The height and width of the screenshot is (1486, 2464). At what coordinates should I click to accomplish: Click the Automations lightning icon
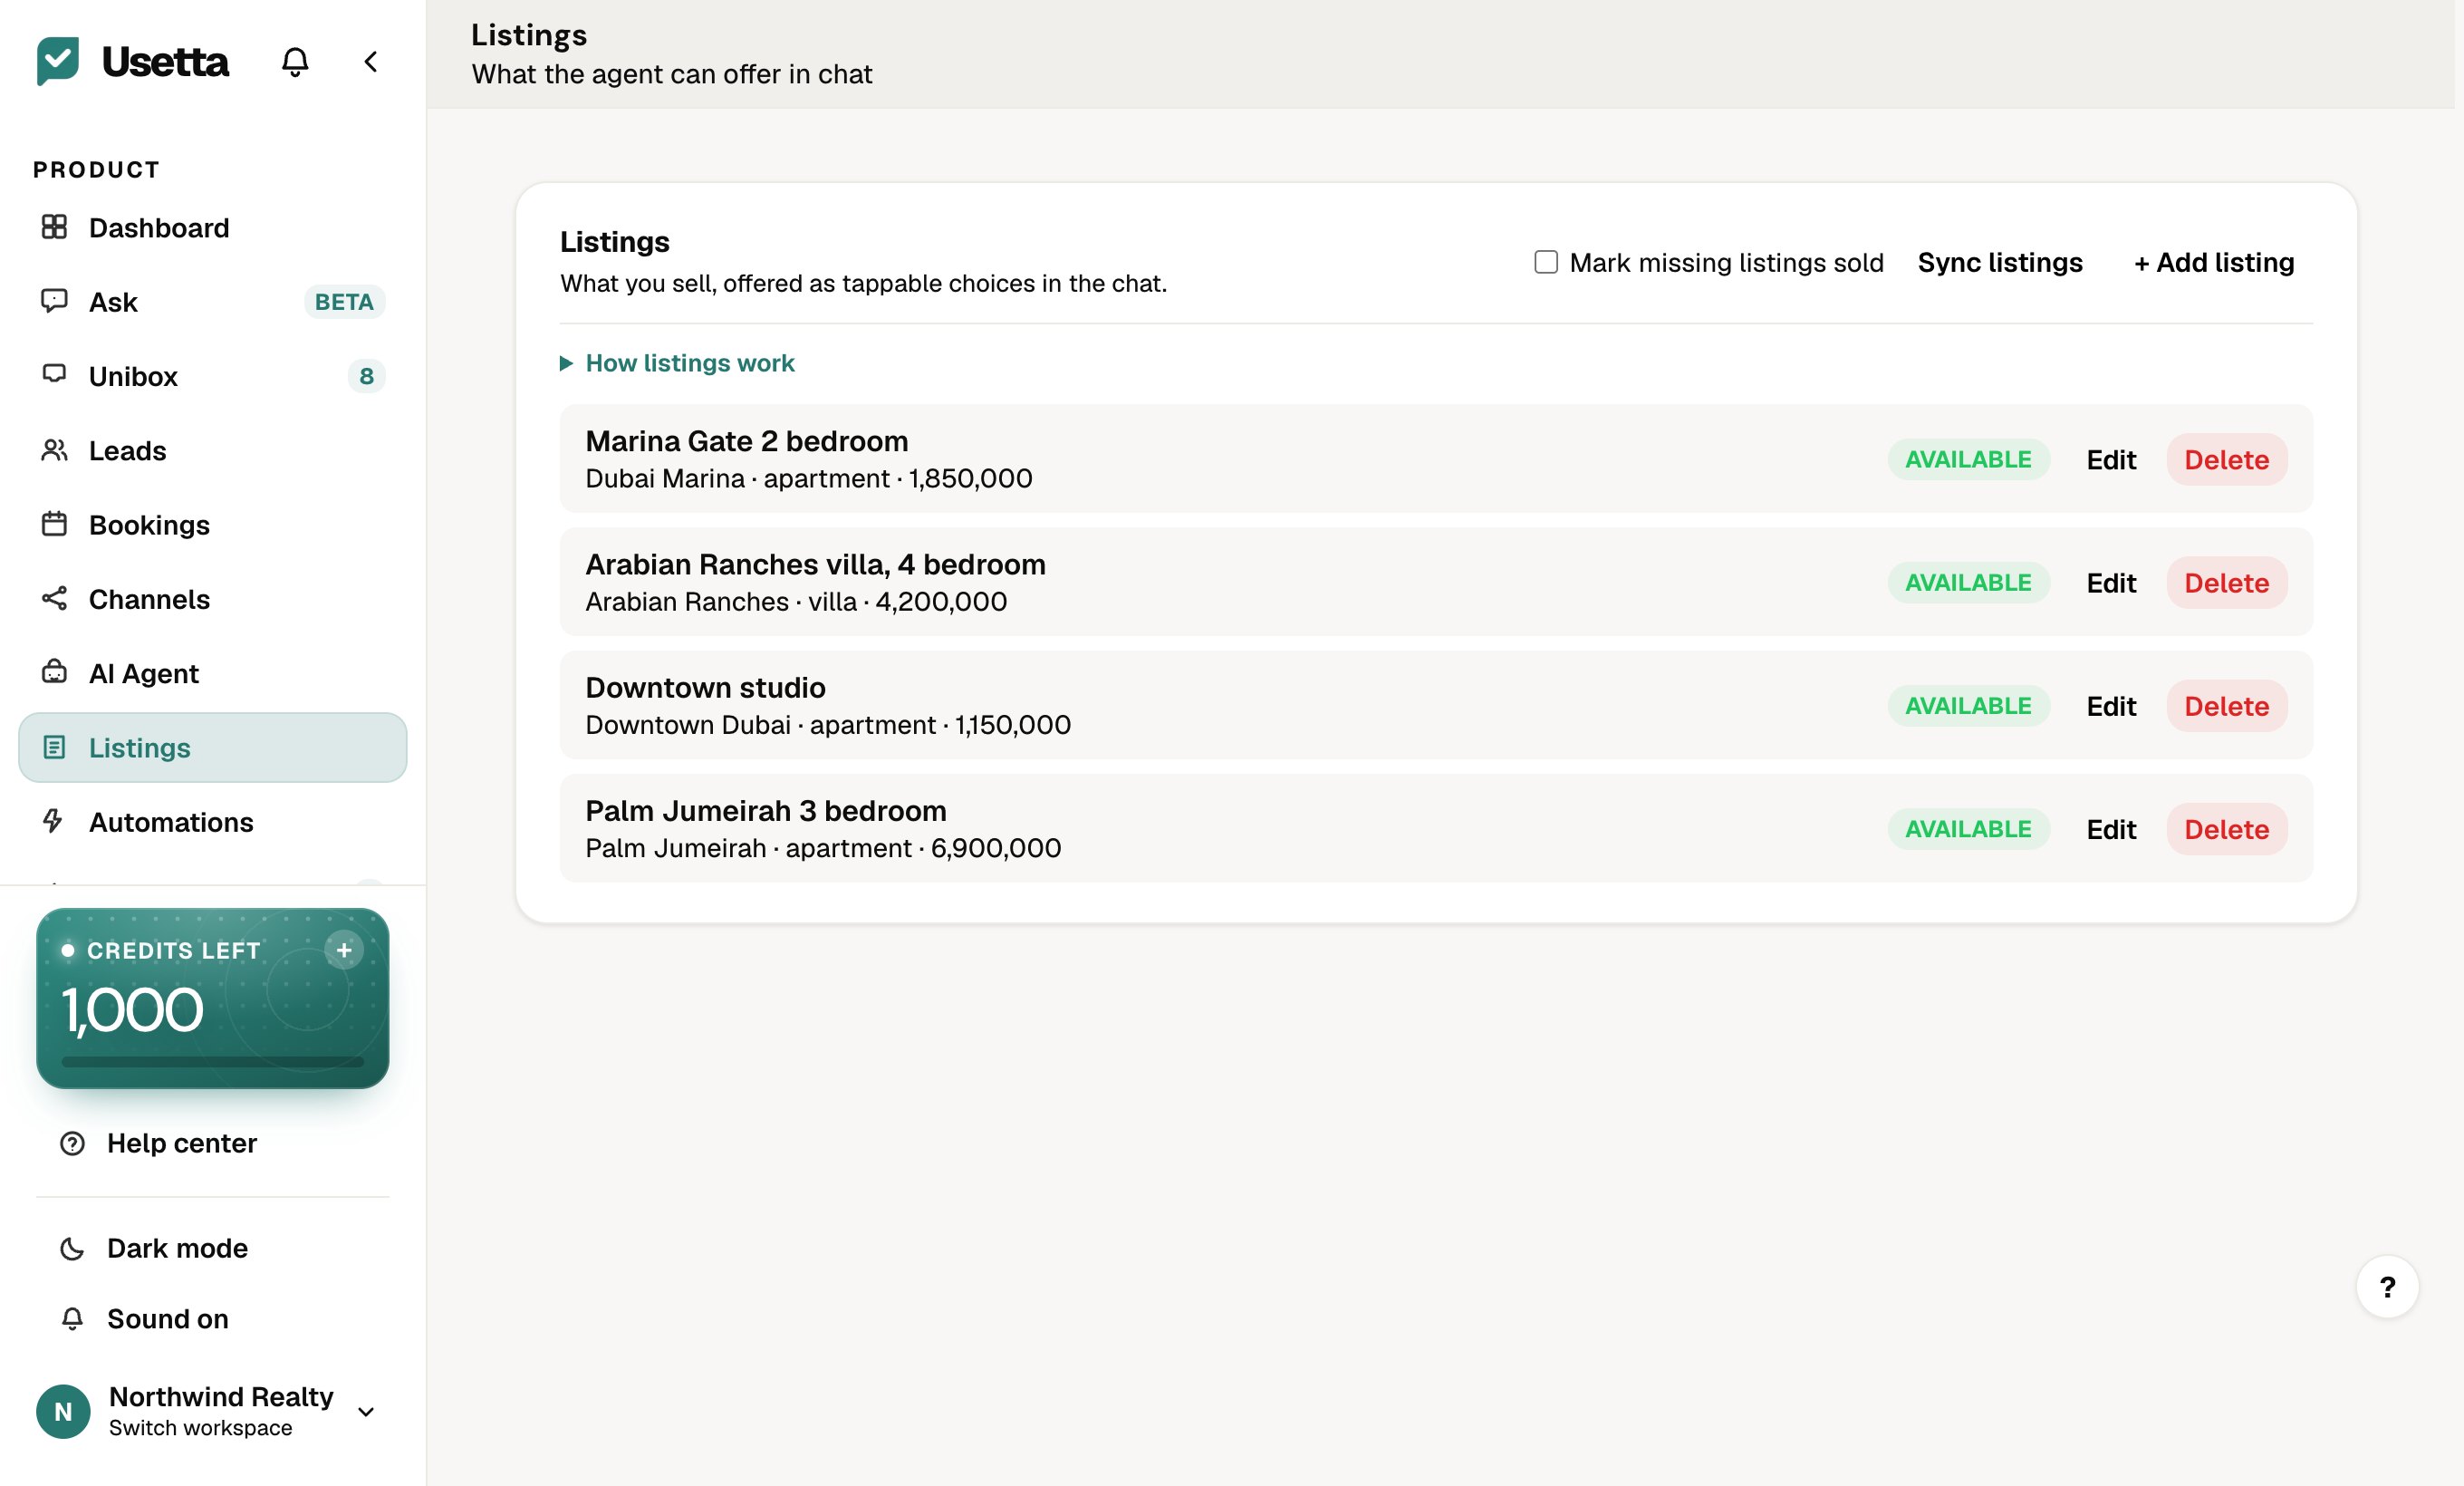(54, 821)
